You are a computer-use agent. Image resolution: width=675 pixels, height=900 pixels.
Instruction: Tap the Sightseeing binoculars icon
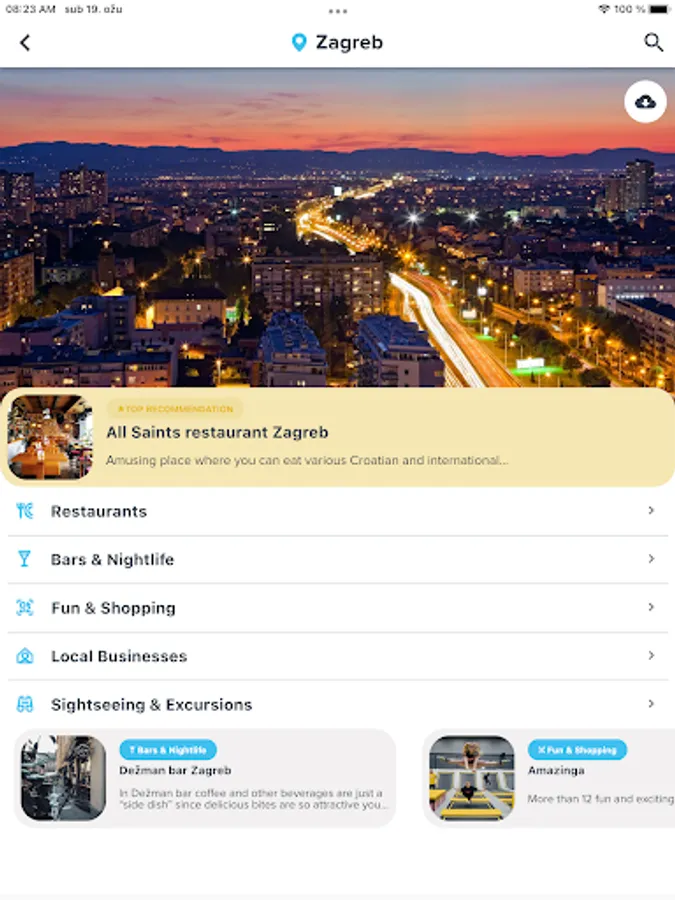(x=25, y=704)
